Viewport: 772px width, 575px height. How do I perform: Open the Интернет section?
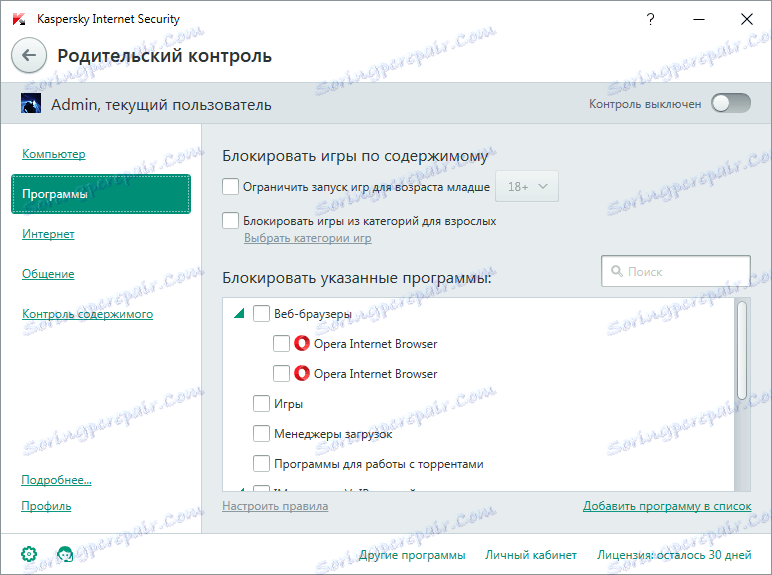pyautogui.click(x=48, y=234)
